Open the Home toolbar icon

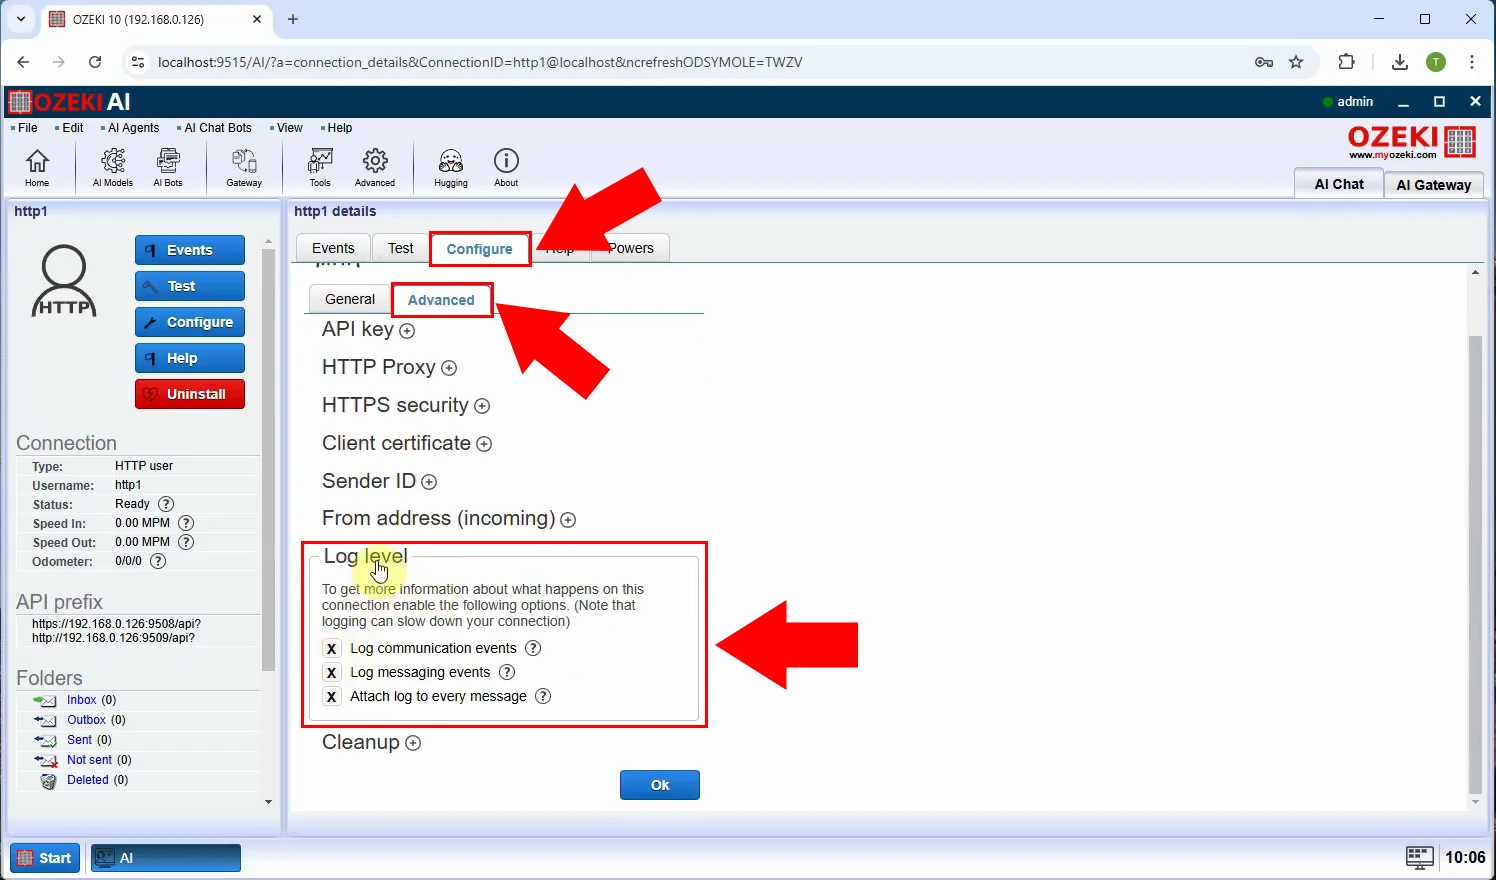click(37, 167)
